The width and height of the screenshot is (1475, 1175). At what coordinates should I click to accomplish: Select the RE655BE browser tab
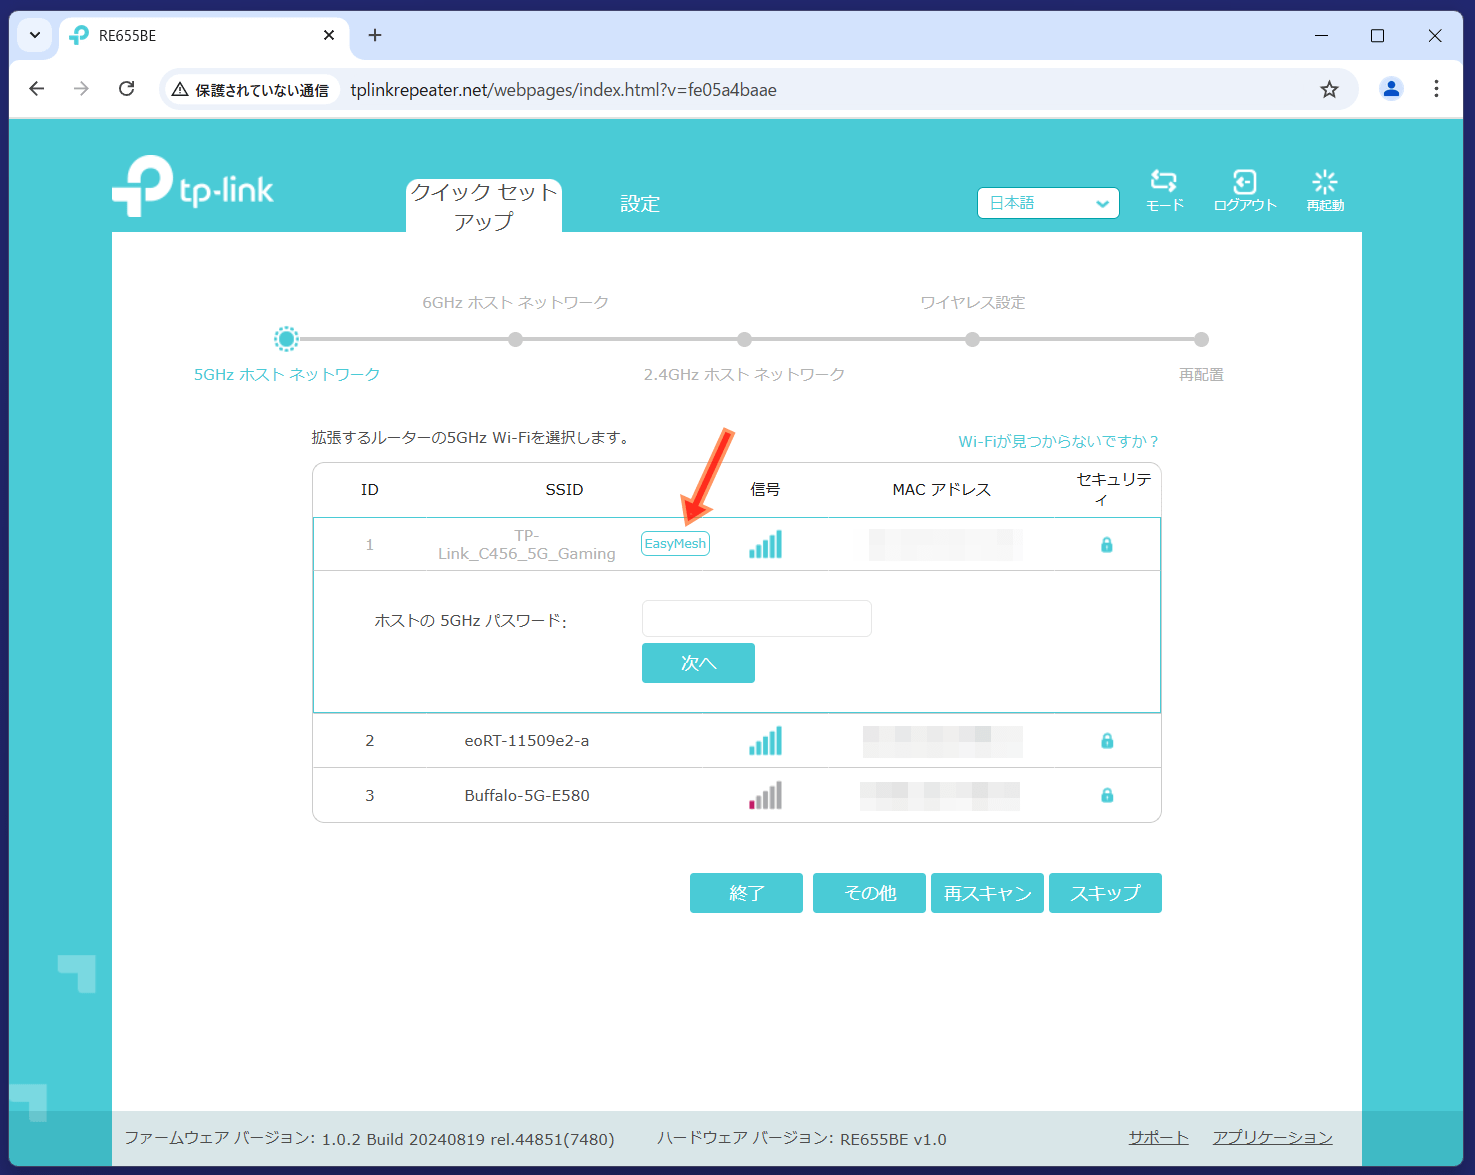pos(204,35)
